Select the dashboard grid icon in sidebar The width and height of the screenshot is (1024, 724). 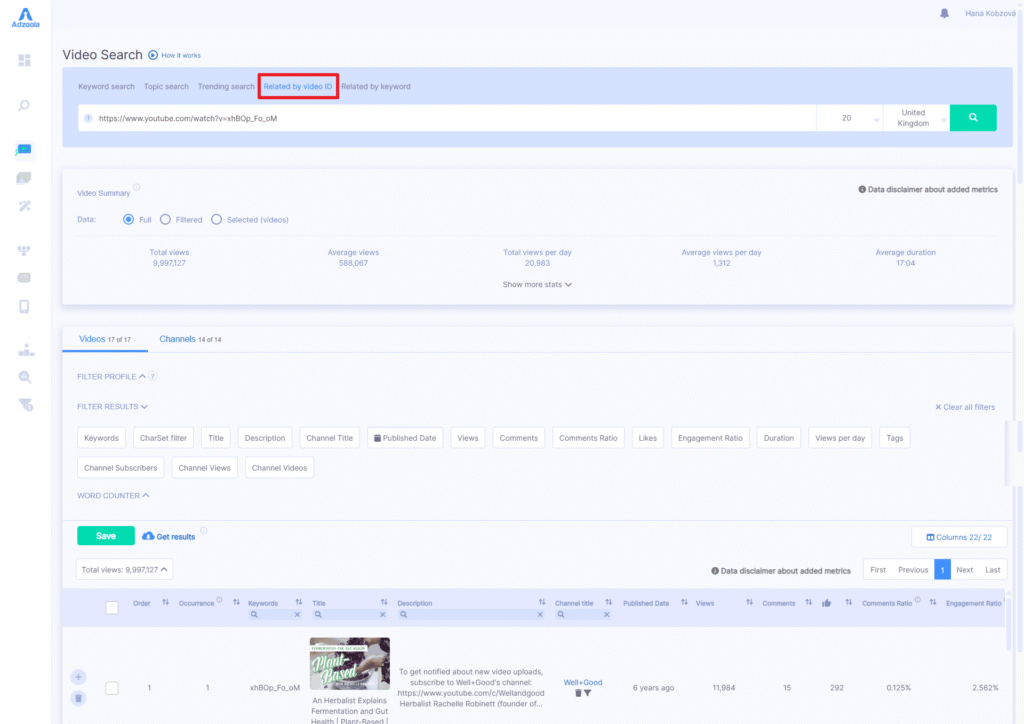coord(25,60)
